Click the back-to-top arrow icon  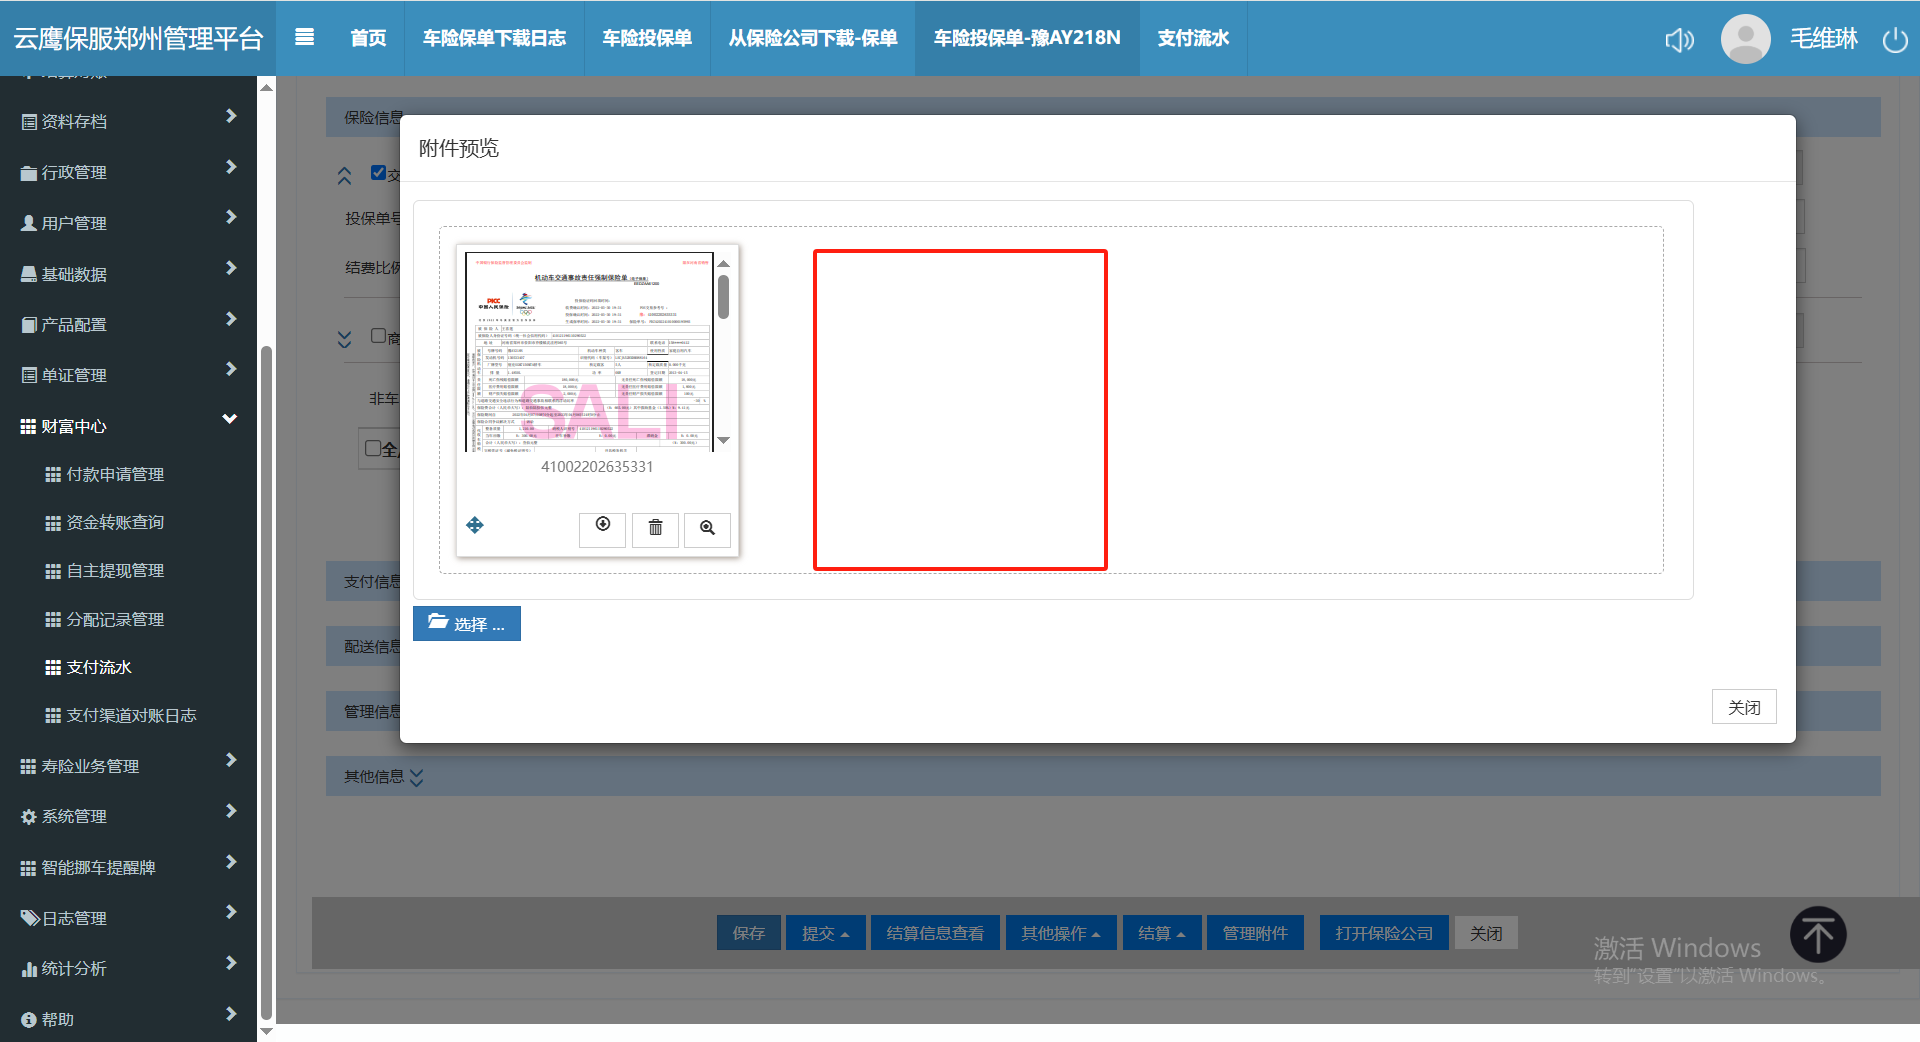point(1818,935)
